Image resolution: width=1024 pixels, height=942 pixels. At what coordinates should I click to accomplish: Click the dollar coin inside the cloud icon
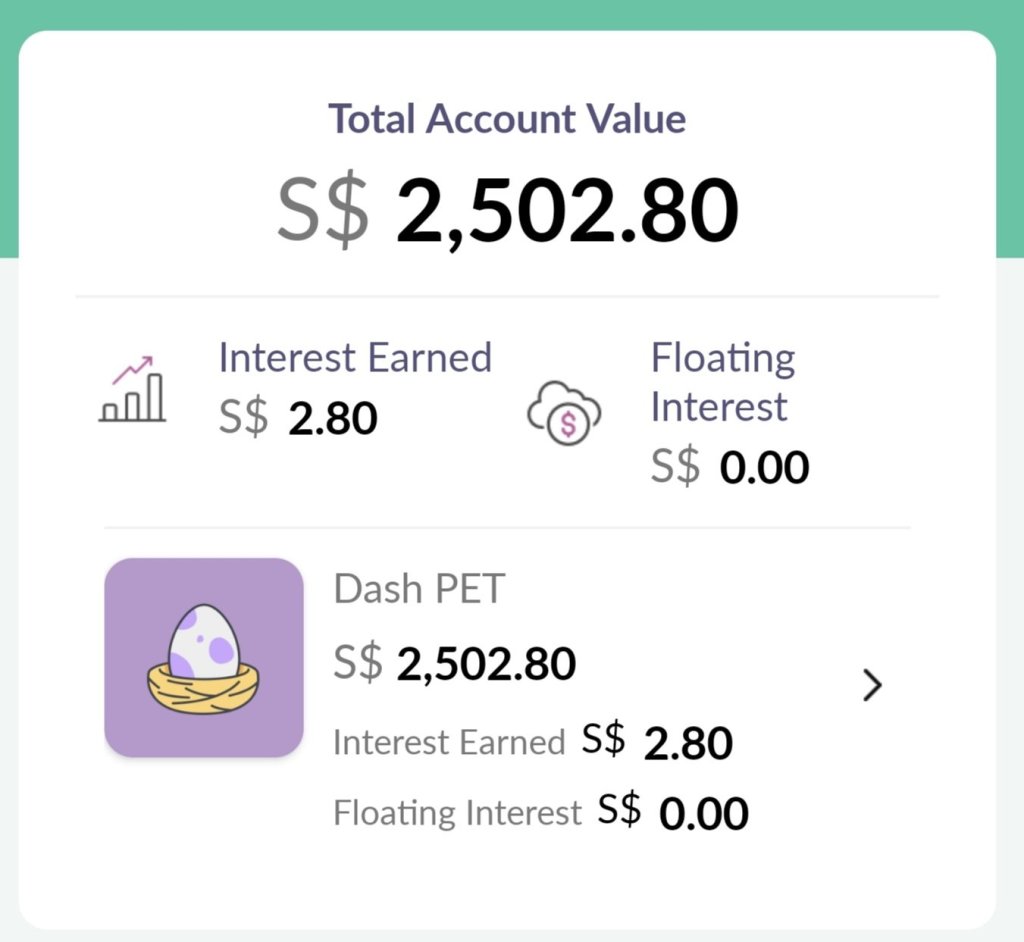click(568, 424)
